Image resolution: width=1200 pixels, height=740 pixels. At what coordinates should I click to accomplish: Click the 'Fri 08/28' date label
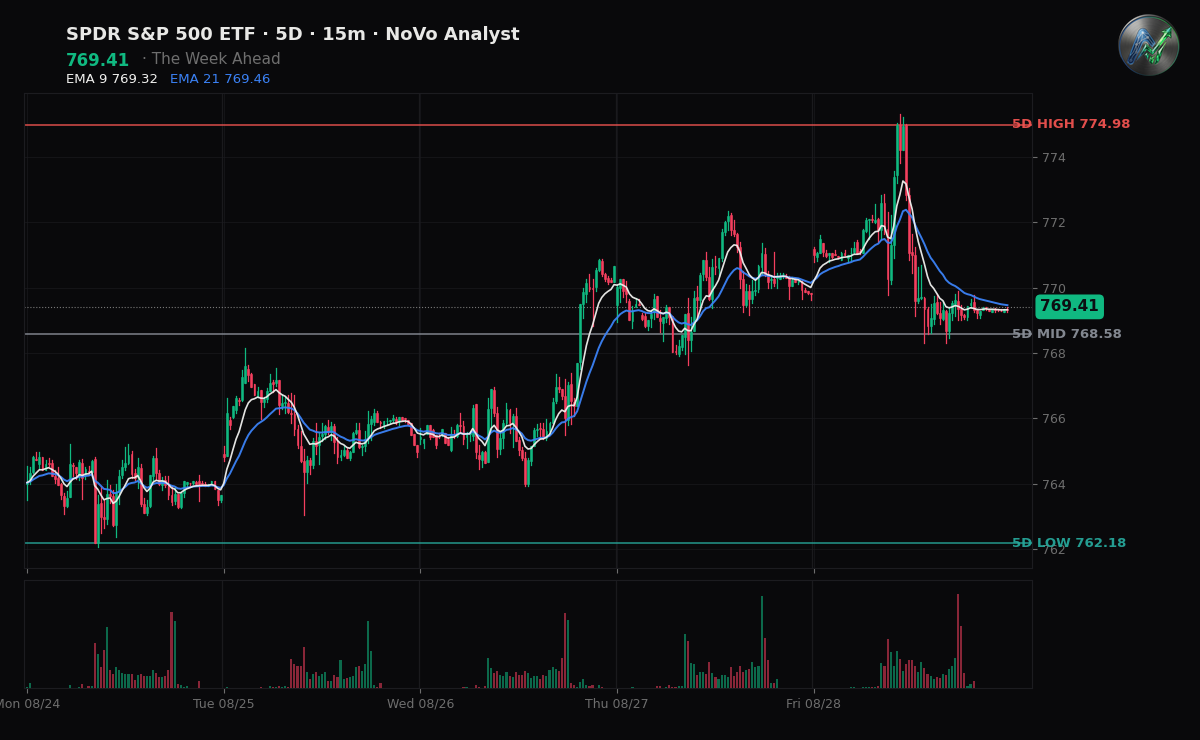click(813, 704)
